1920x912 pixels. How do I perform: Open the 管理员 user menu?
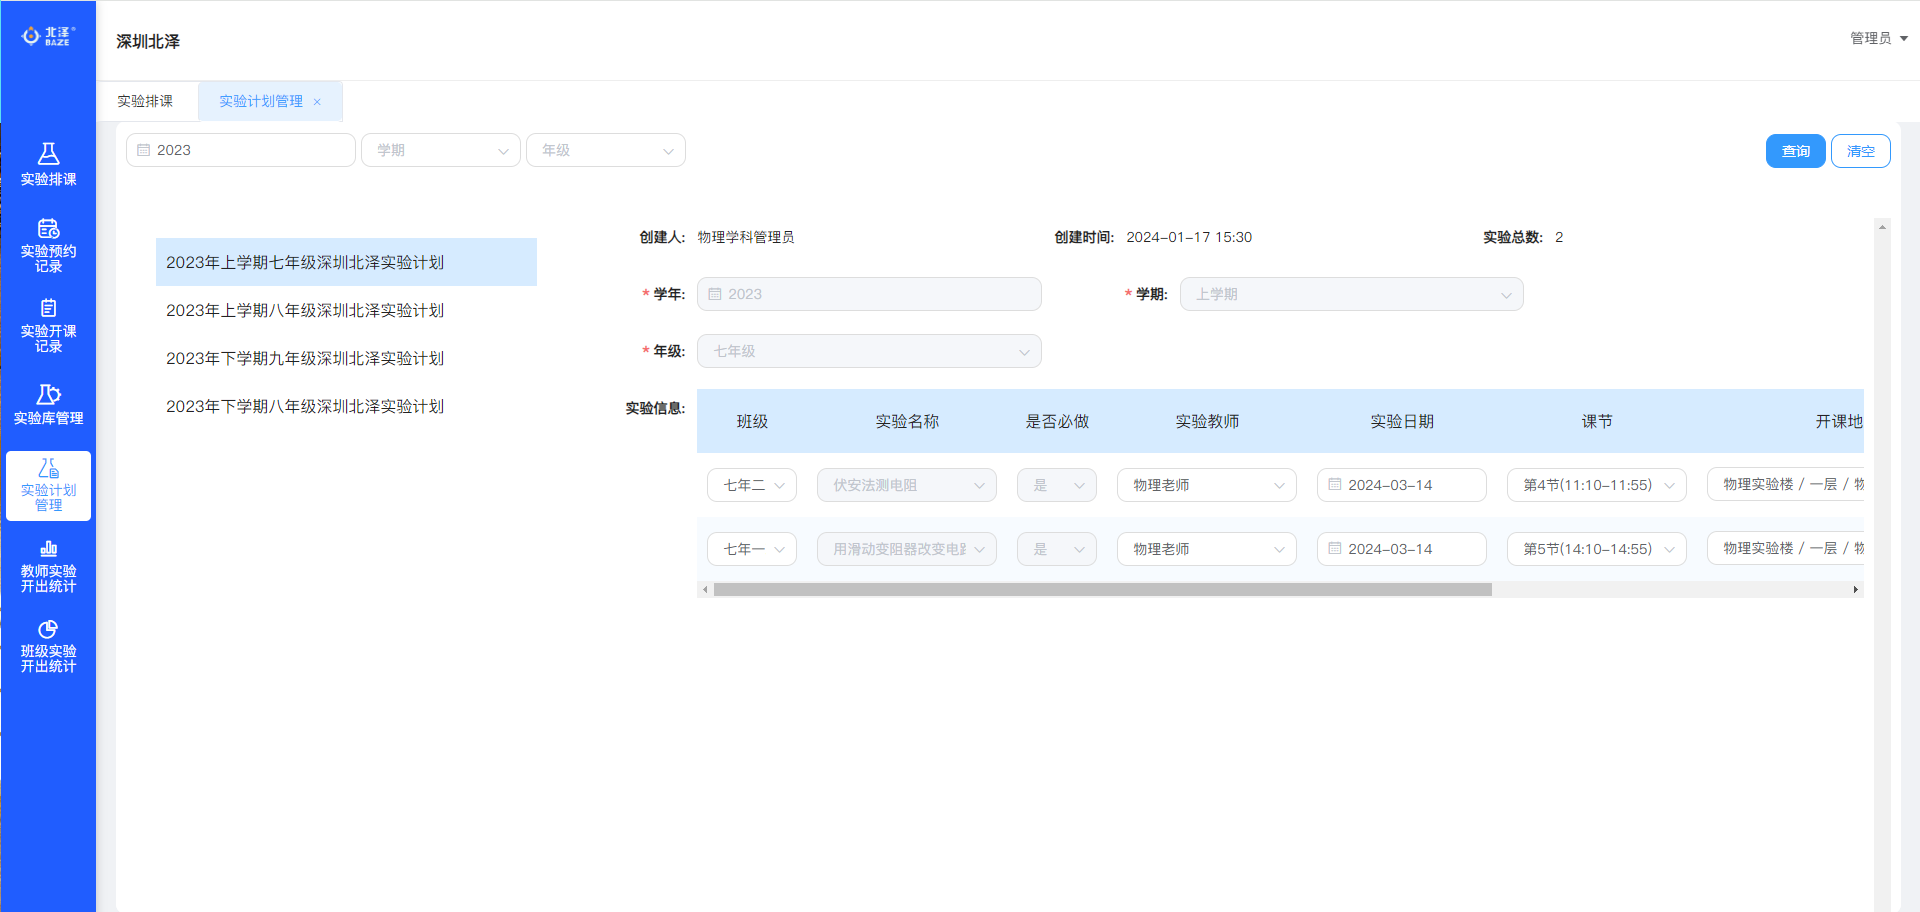point(1878,38)
